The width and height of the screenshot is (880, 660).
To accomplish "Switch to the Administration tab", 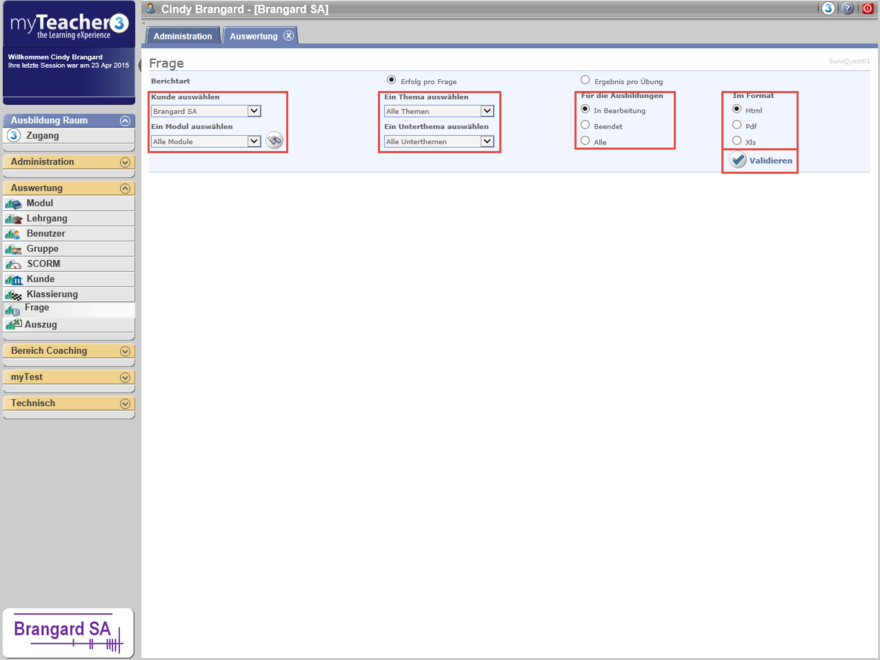I will (183, 36).
